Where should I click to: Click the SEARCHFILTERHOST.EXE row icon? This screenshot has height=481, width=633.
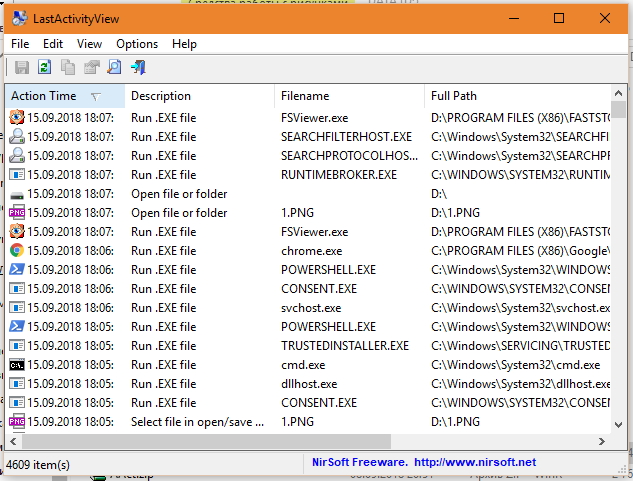point(17,137)
